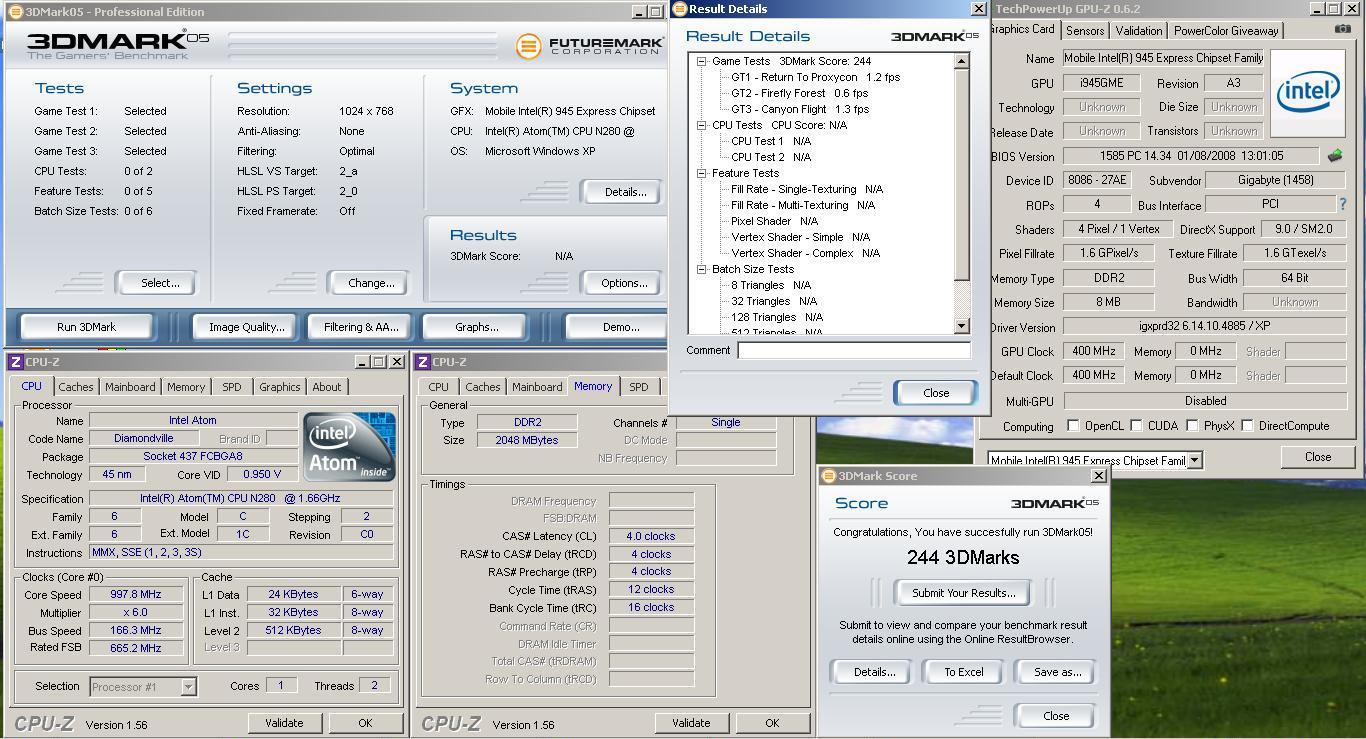
Task: Click the GPU-Z screenshot camera icon
Action: (1342, 29)
